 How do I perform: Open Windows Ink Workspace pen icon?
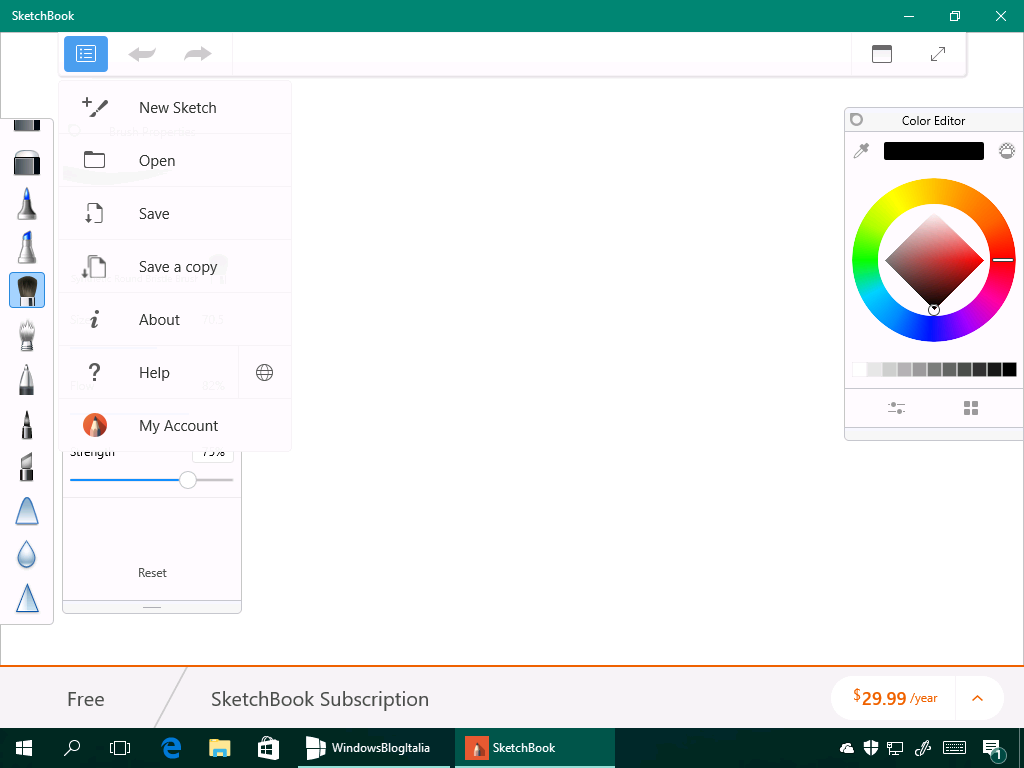[922, 748]
